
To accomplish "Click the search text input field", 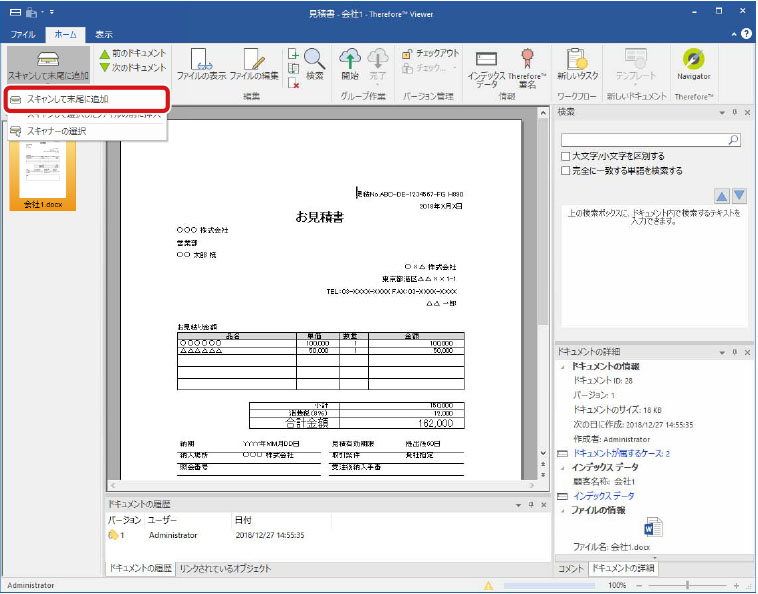I will [x=644, y=141].
